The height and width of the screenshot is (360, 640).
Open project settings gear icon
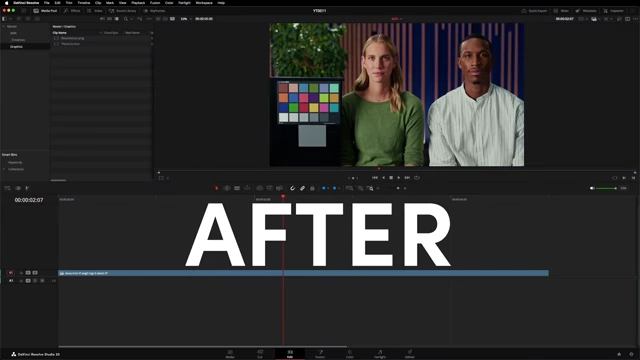631,354
